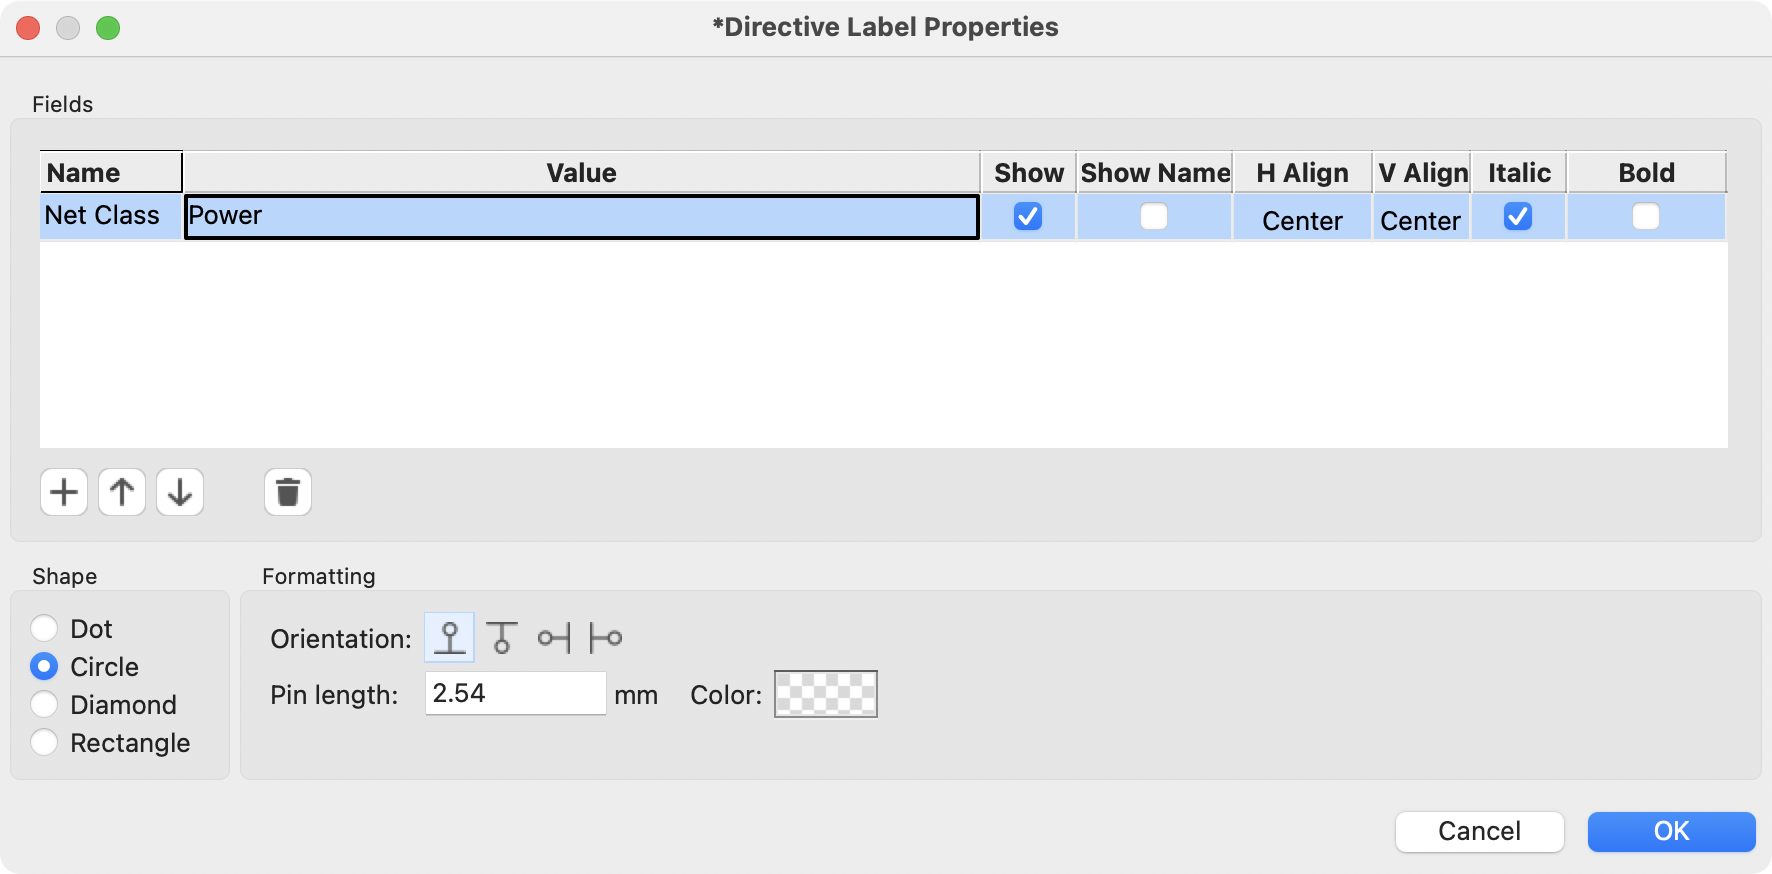Select the Rectangle shape option

click(x=44, y=743)
